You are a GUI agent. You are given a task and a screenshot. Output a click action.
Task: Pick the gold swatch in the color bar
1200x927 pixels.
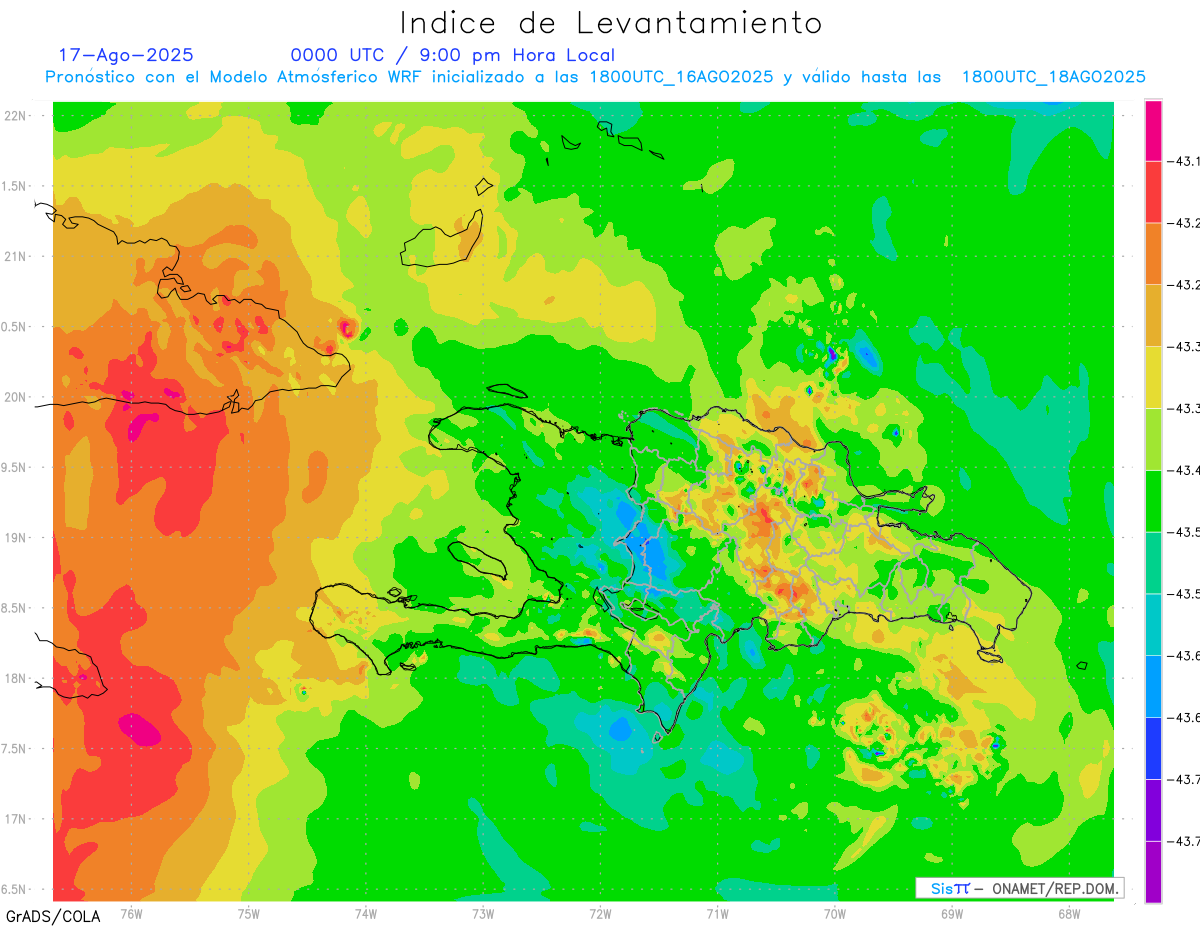point(1153,316)
